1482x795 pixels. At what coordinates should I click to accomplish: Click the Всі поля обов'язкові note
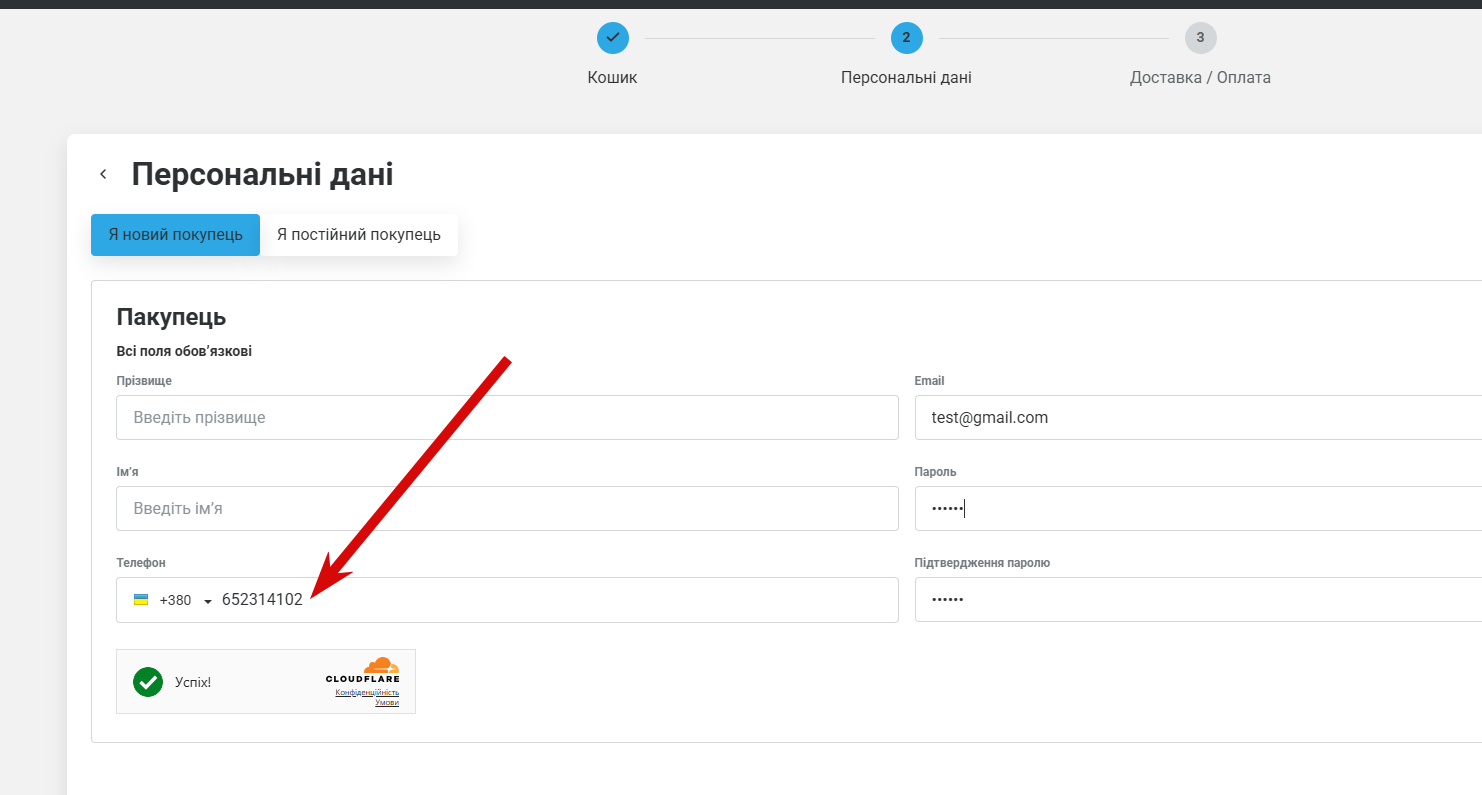184,351
